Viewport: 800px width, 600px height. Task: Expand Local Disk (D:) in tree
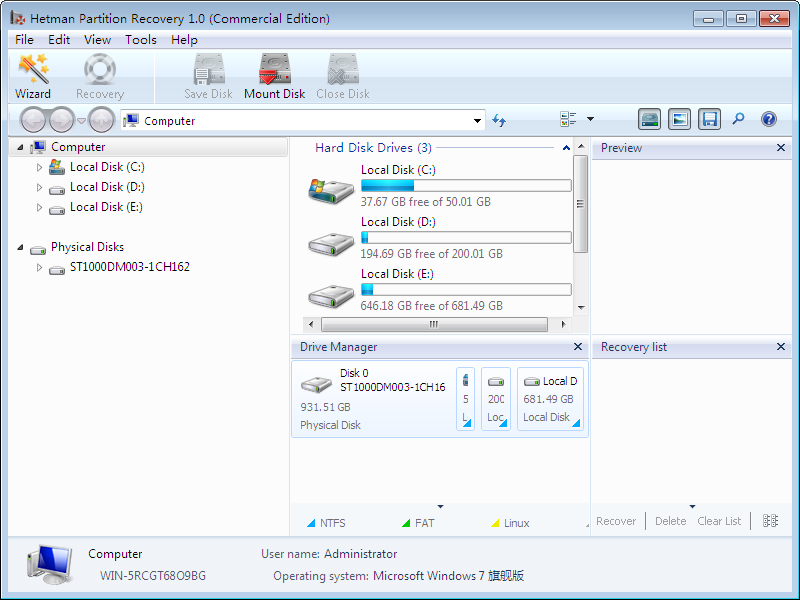[x=39, y=187]
